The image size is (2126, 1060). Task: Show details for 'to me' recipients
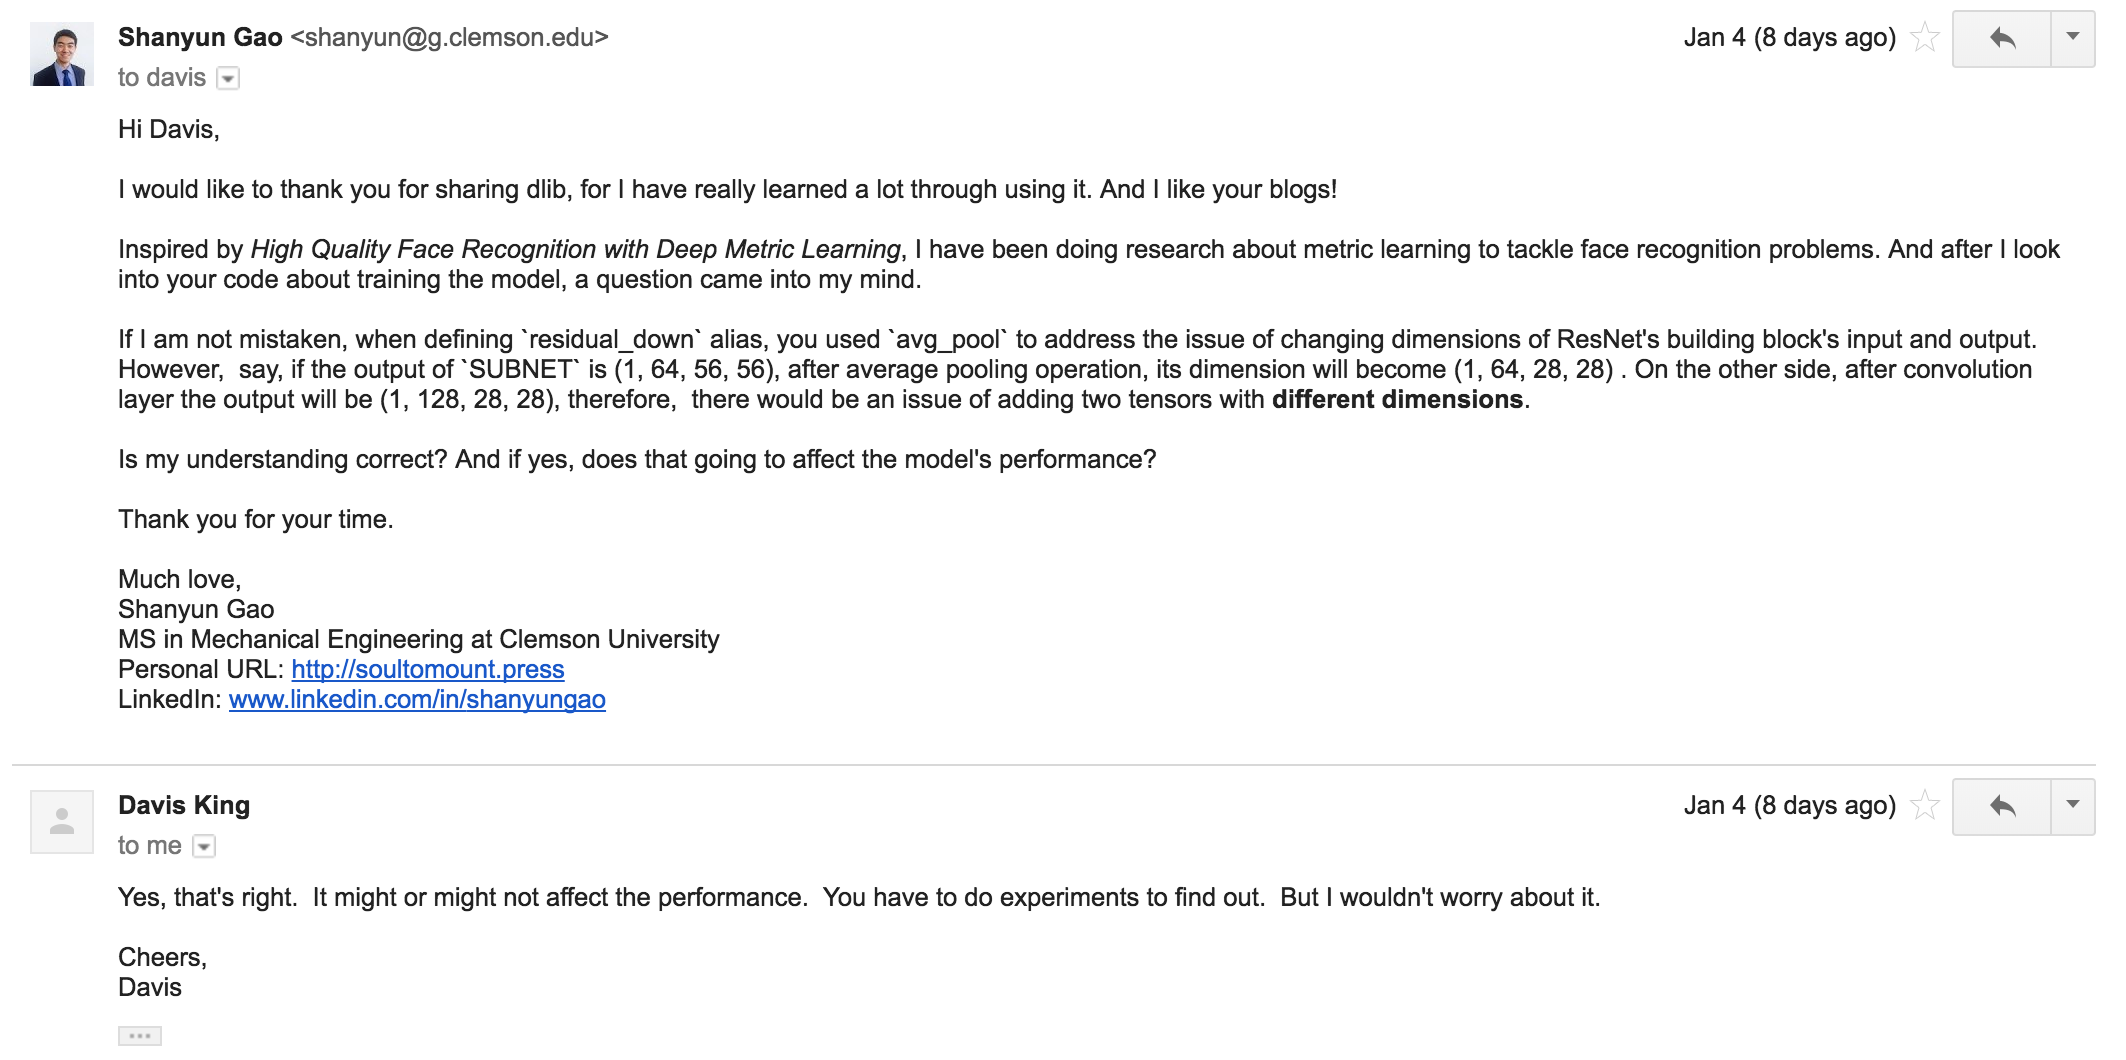pos(204,847)
